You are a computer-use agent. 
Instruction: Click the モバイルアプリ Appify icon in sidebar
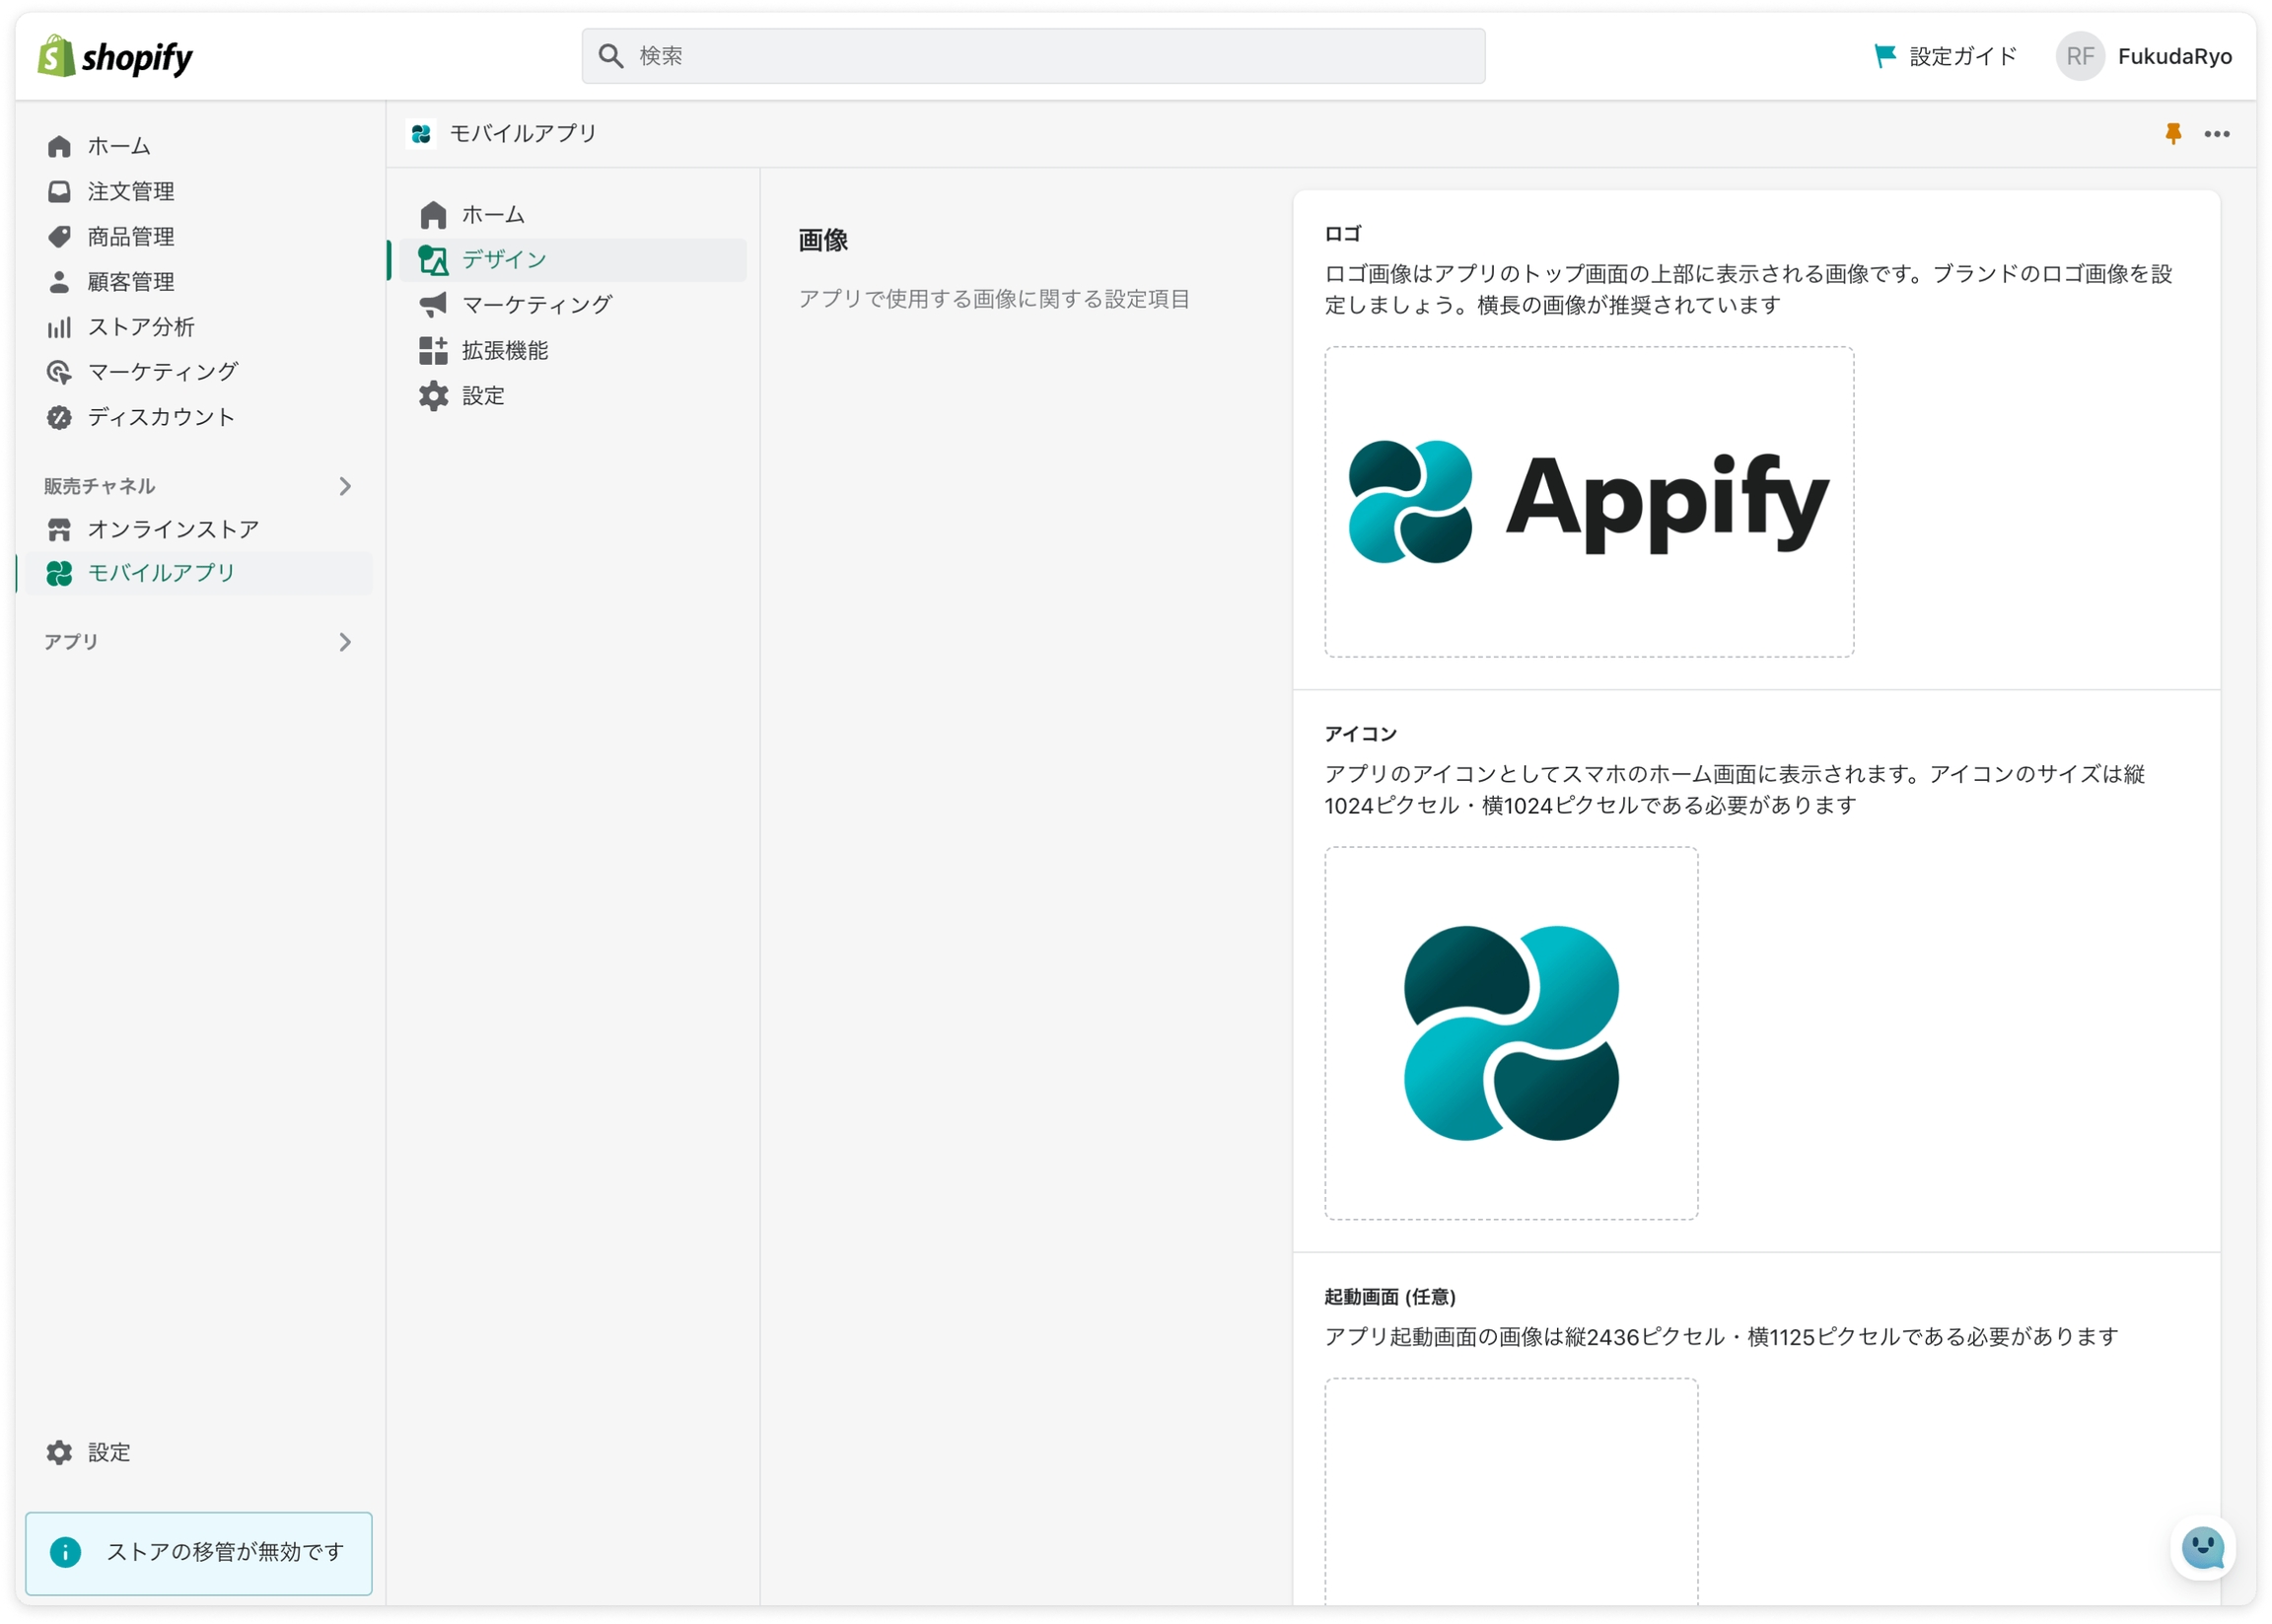click(59, 573)
